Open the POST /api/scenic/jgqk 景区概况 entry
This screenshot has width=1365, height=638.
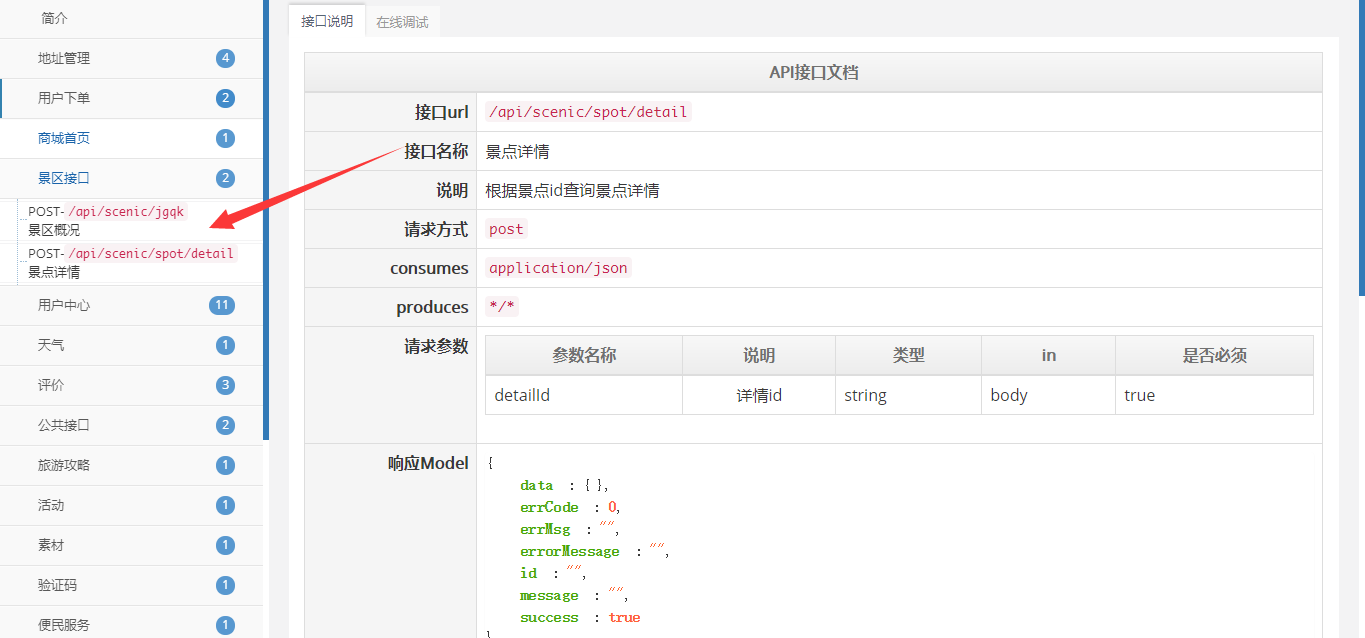click(107, 220)
